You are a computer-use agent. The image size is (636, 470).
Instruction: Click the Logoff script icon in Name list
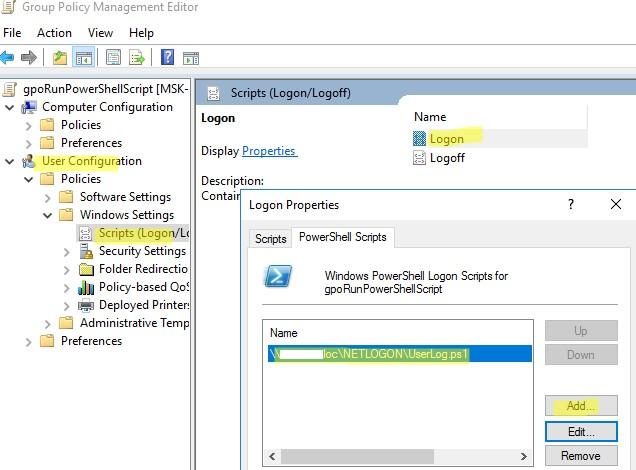click(x=419, y=158)
